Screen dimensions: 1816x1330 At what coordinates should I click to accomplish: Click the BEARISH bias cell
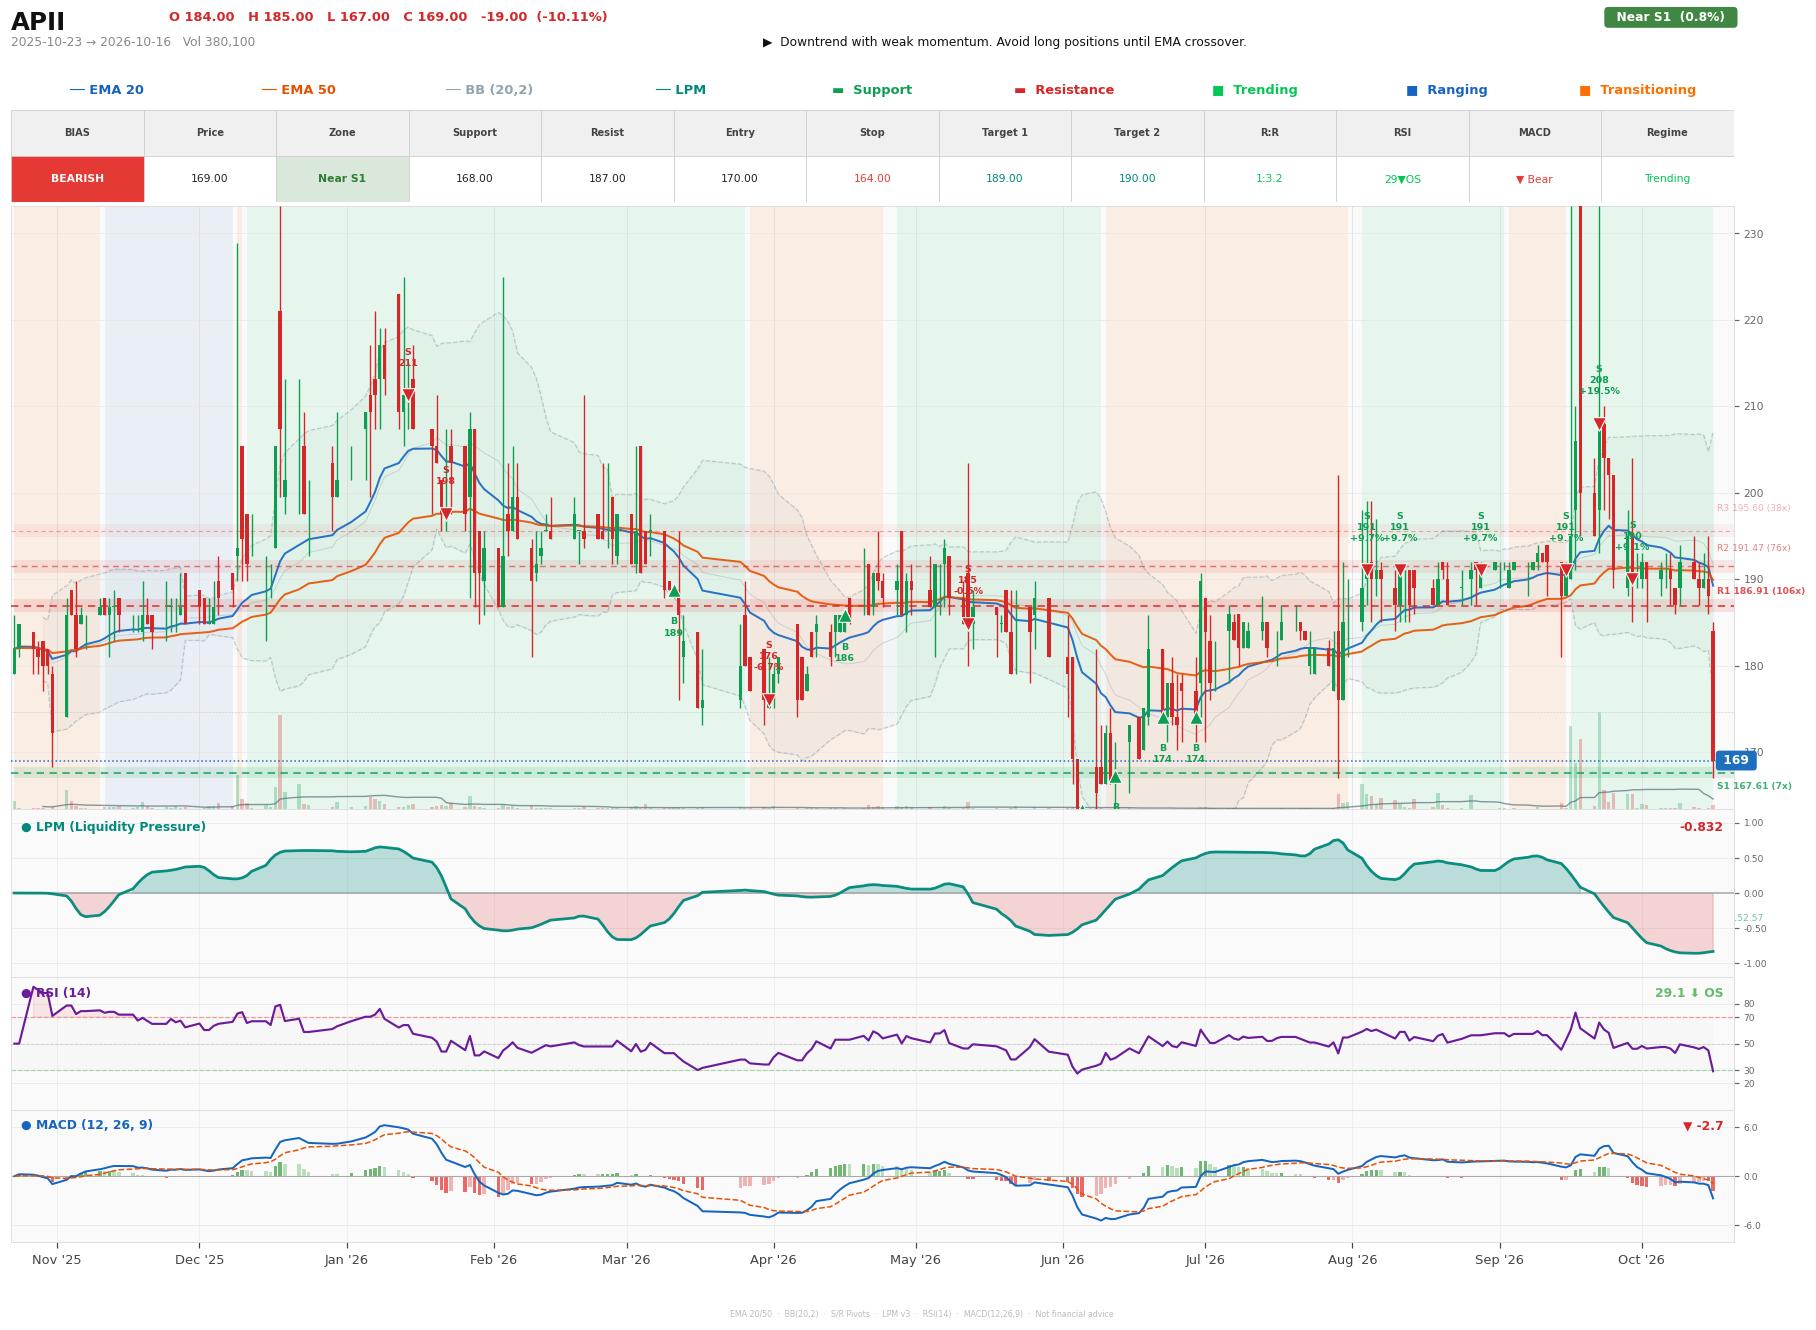pos(78,179)
